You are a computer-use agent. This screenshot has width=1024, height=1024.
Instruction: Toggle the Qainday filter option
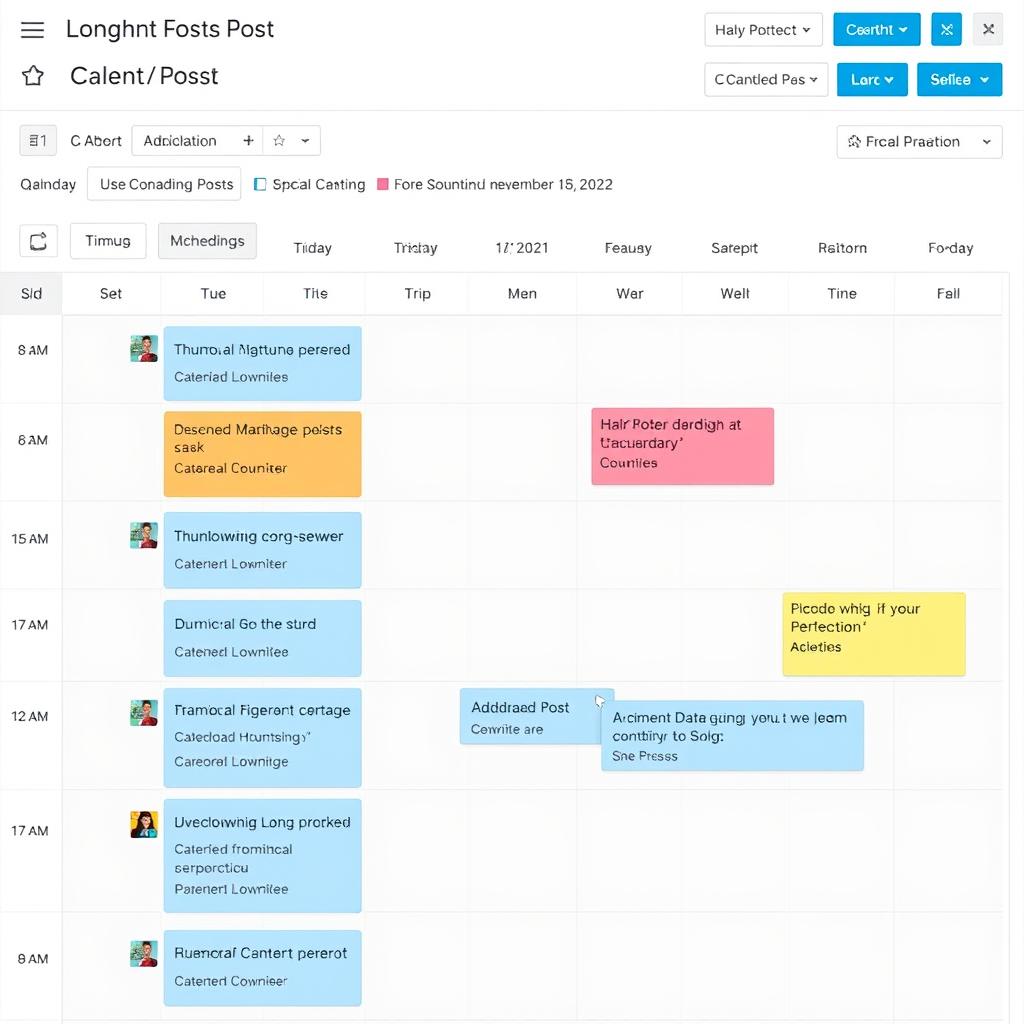pos(46,184)
